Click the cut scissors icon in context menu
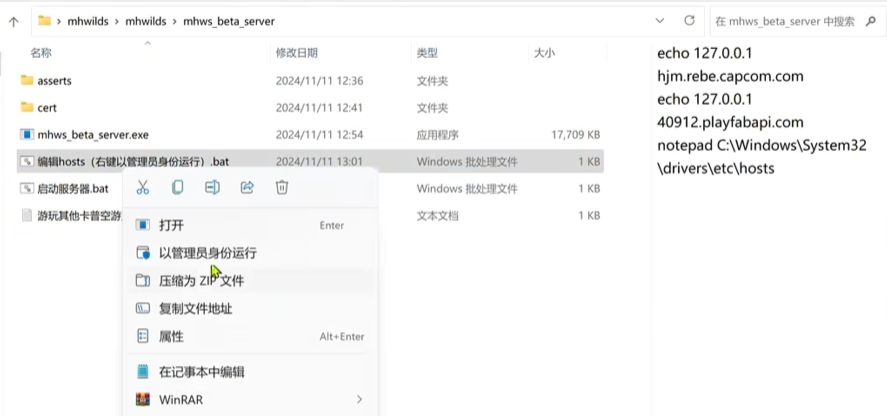This screenshot has width=887, height=416. coord(143,187)
